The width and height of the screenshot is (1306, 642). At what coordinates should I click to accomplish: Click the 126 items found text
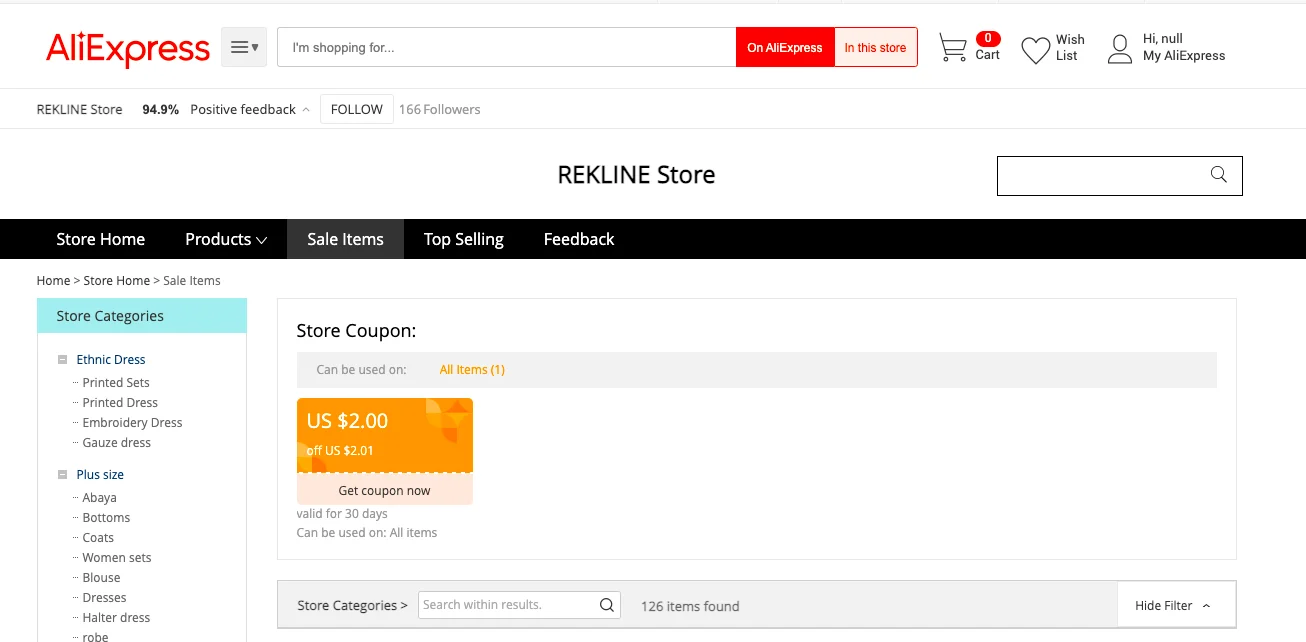tap(690, 606)
